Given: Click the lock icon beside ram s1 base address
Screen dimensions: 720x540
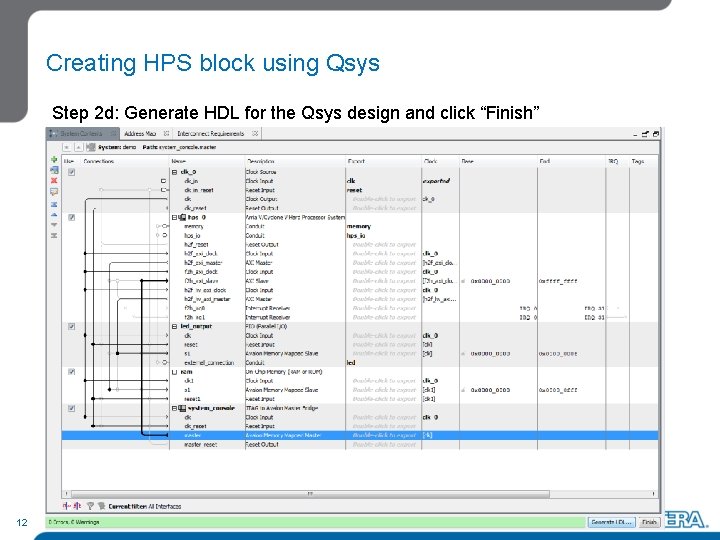Looking at the screenshot, I should point(463,390).
